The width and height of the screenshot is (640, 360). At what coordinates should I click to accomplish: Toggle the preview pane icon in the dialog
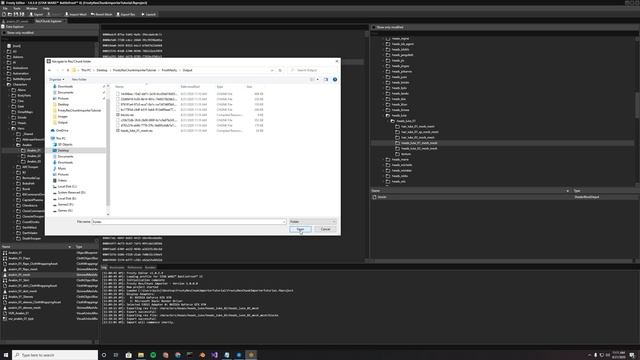click(x=326, y=80)
